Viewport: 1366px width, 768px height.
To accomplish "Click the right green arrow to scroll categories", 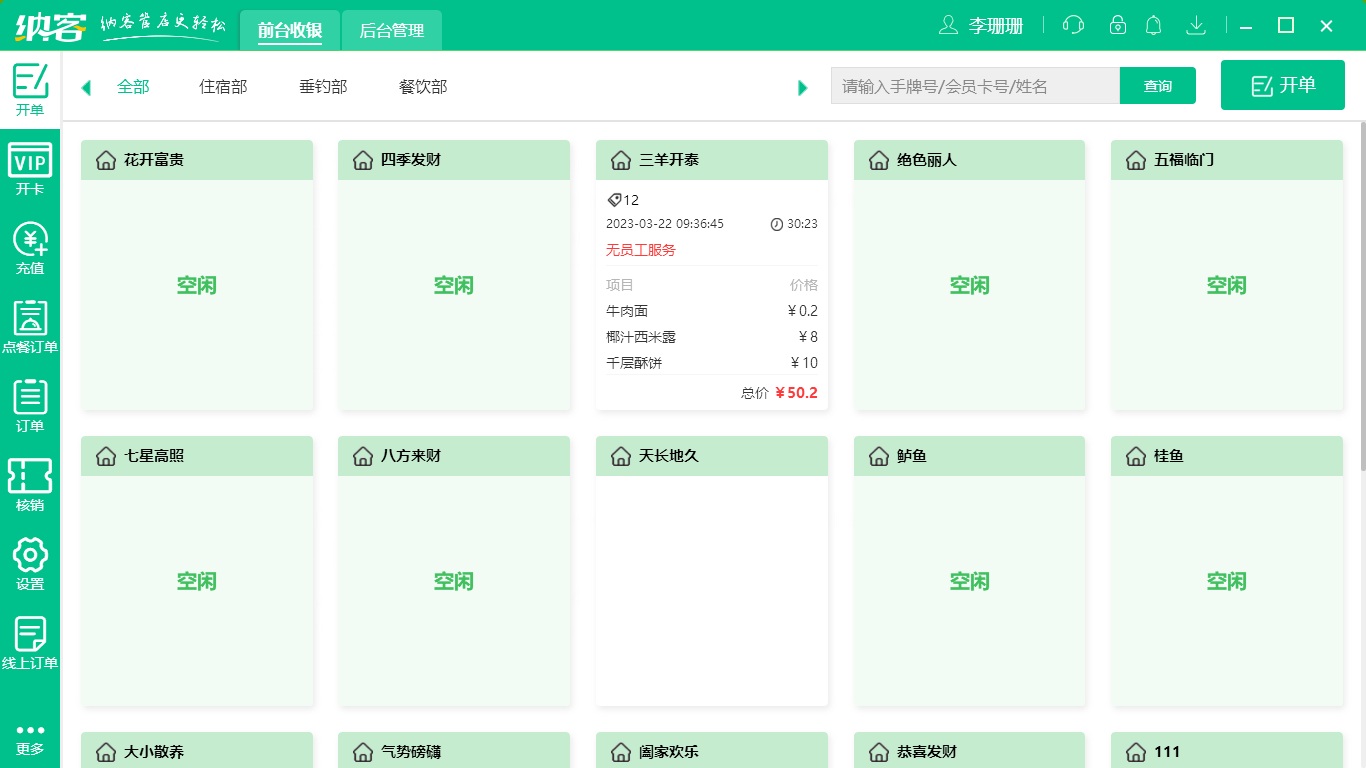I will pyautogui.click(x=802, y=87).
